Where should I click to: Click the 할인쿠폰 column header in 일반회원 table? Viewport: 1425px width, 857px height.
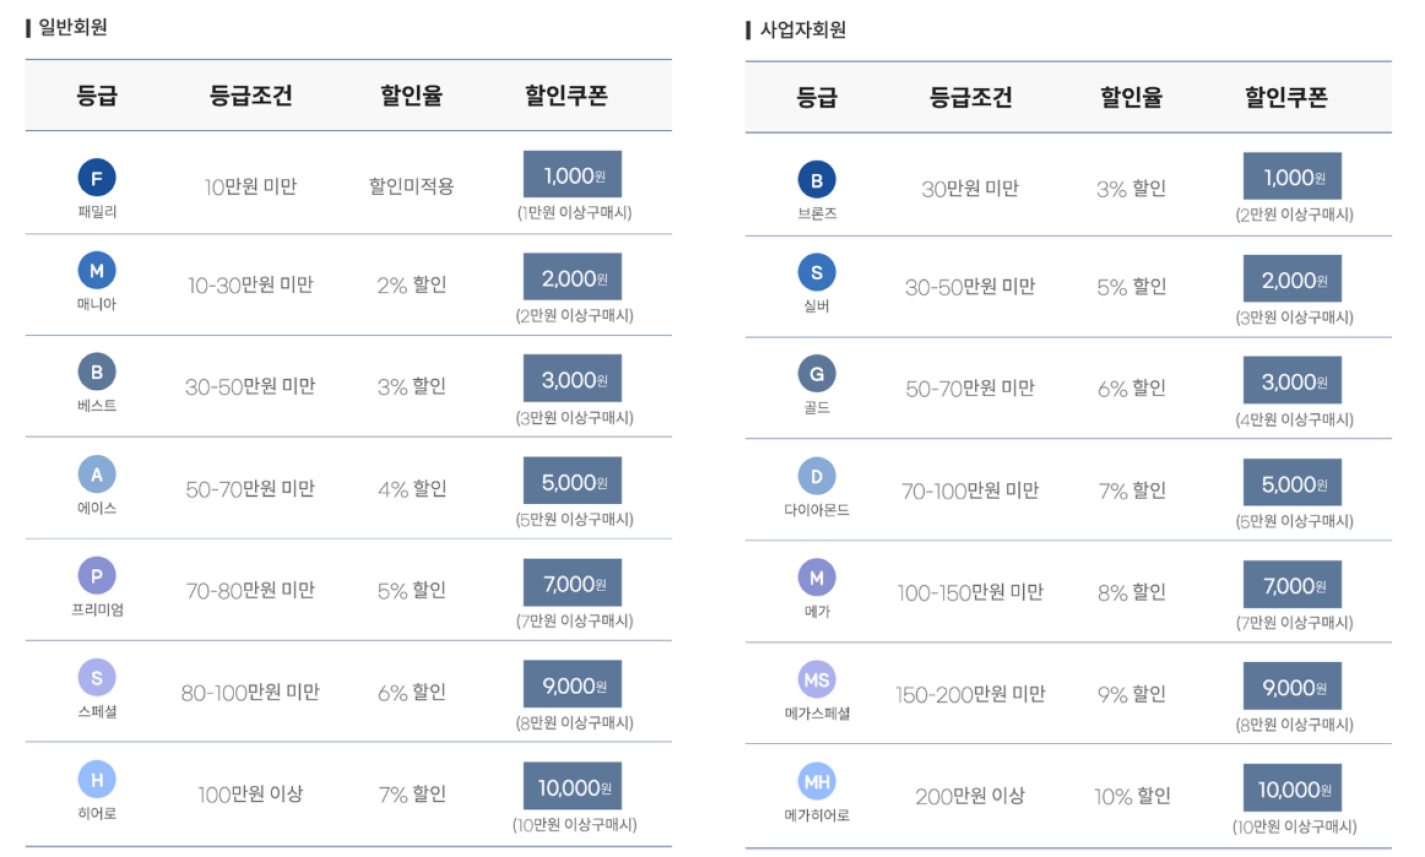coord(566,96)
